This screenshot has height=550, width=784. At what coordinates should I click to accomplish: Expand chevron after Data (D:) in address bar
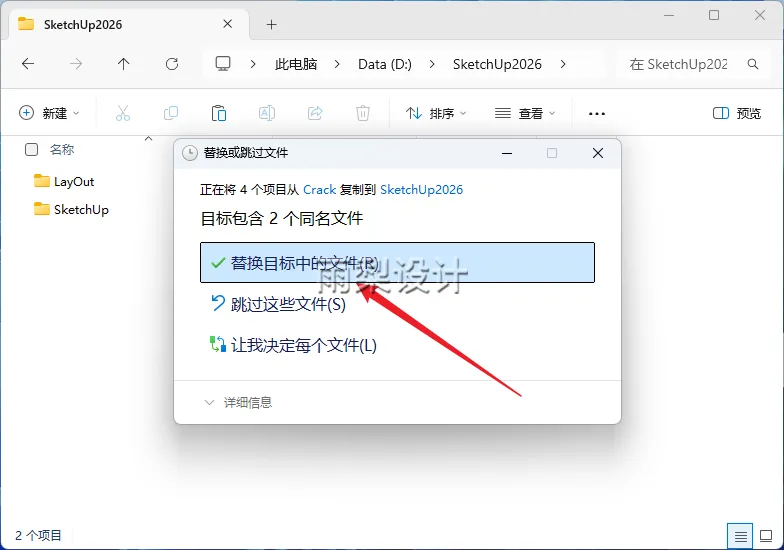click(432, 64)
